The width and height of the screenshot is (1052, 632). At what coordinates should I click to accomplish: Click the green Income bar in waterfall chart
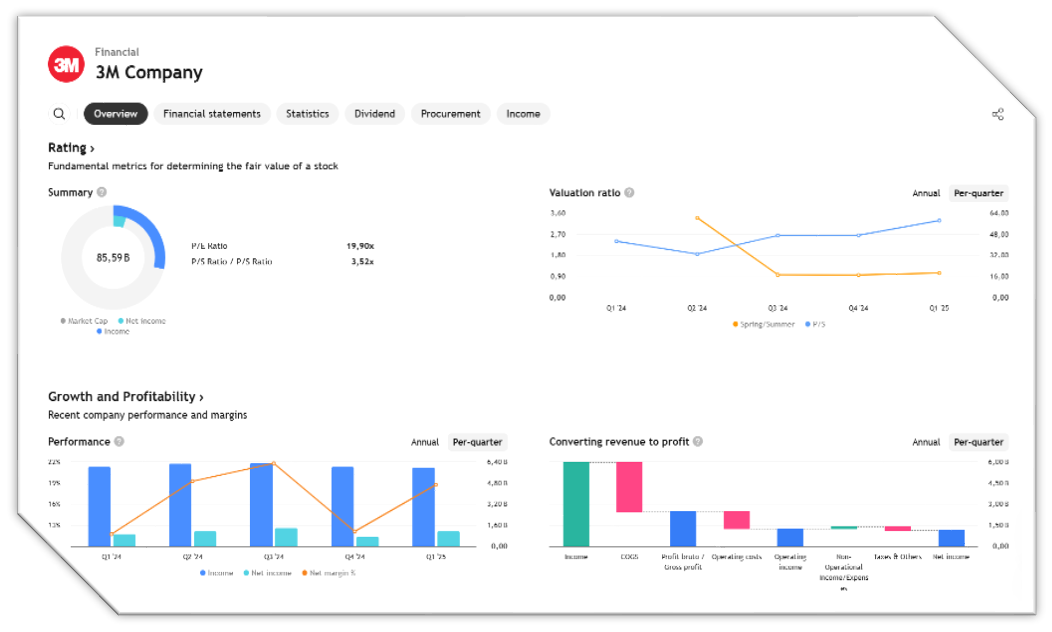576,504
